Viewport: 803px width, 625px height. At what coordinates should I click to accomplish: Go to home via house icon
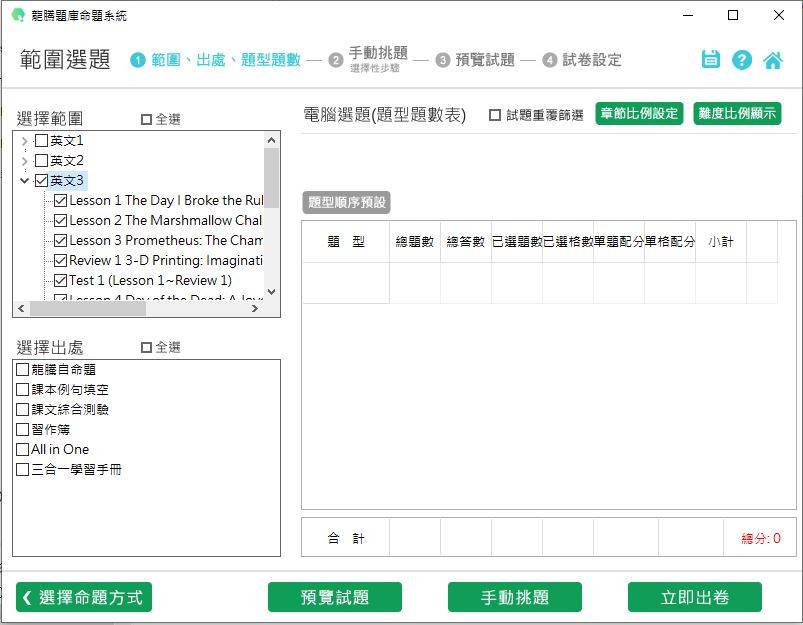click(773, 60)
